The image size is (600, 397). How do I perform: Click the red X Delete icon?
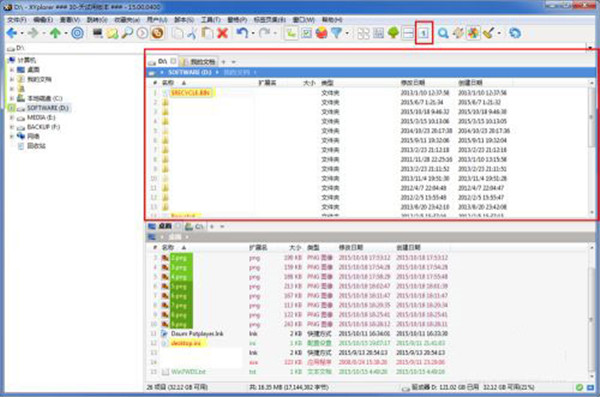pyautogui.click(x=223, y=33)
